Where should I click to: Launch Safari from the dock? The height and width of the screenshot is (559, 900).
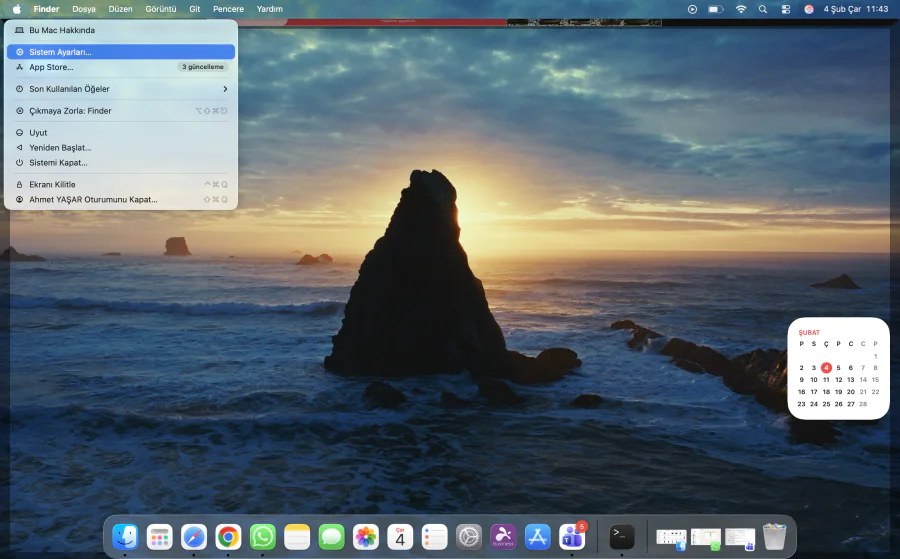coord(194,537)
